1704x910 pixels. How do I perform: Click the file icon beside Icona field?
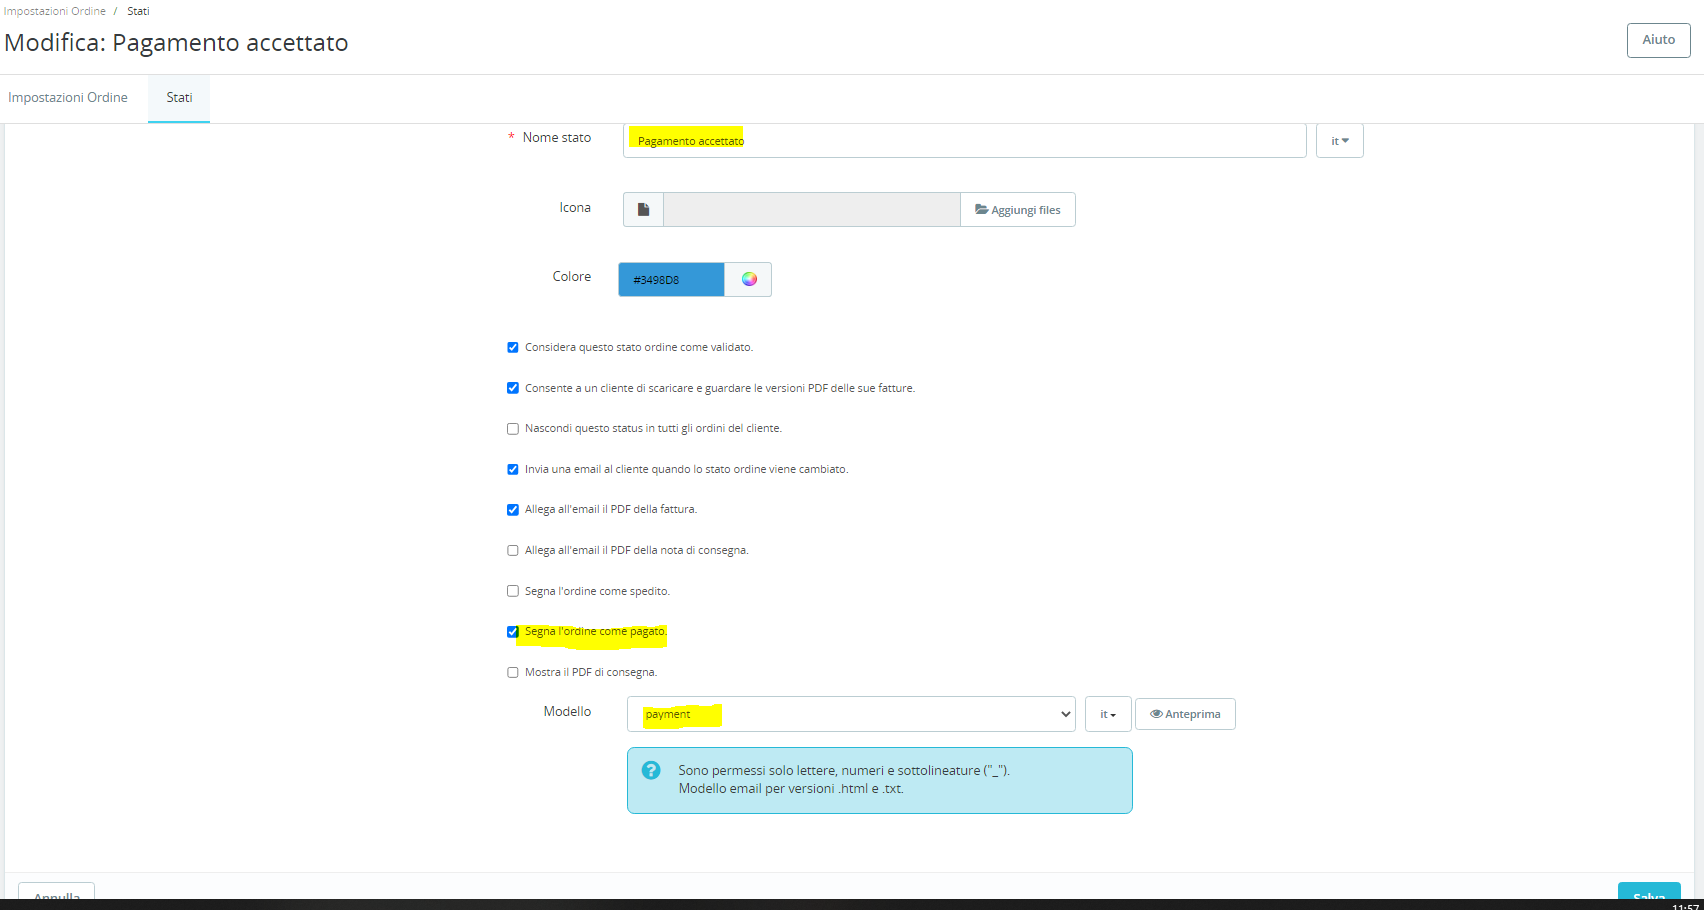pyautogui.click(x=643, y=210)
